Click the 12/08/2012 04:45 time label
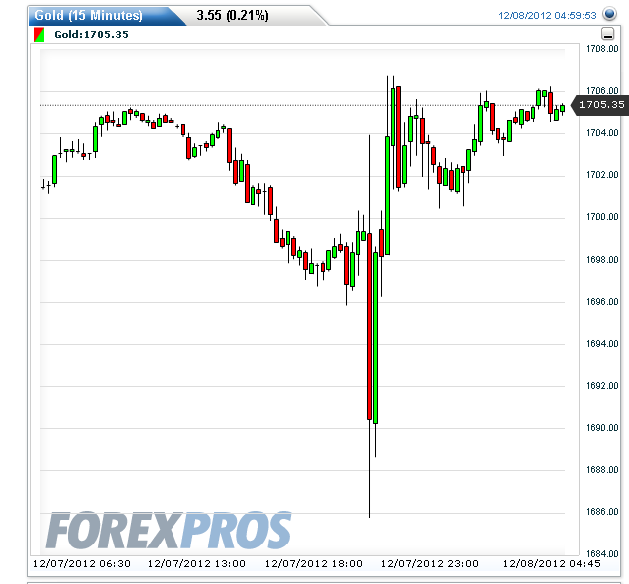 click(552, 564)
